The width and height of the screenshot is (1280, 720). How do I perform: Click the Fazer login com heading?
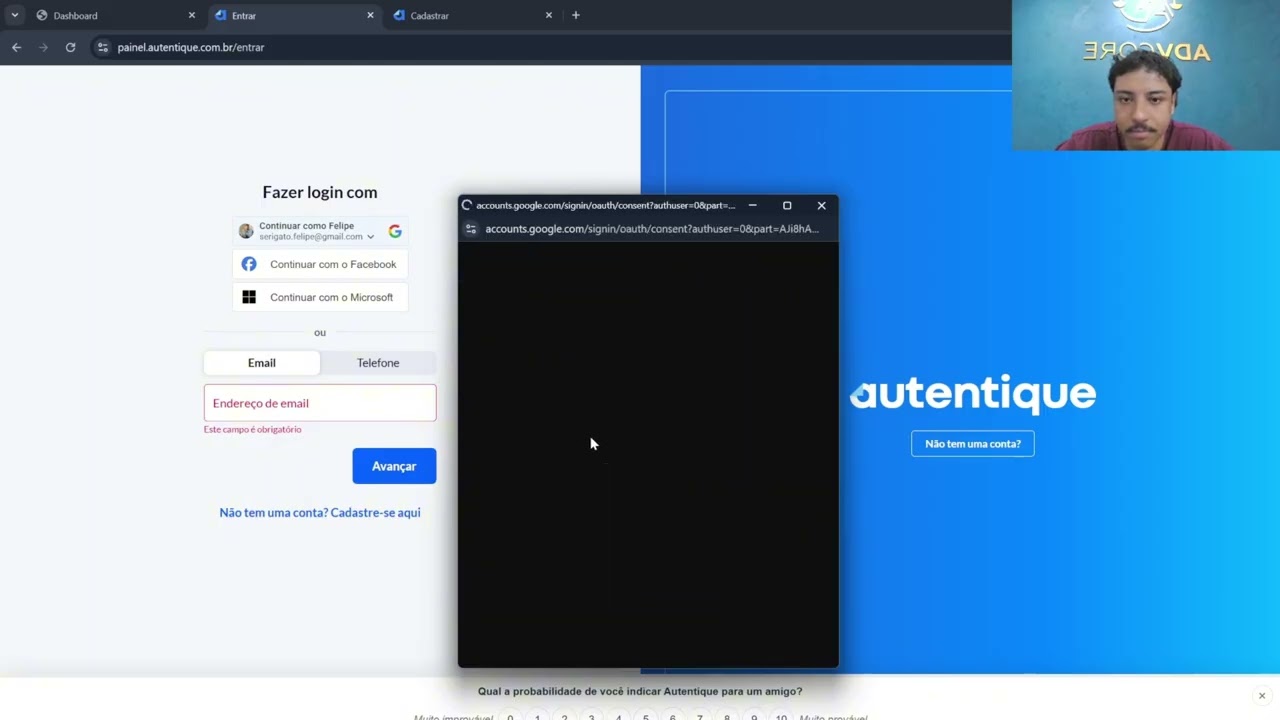(320, 192)
